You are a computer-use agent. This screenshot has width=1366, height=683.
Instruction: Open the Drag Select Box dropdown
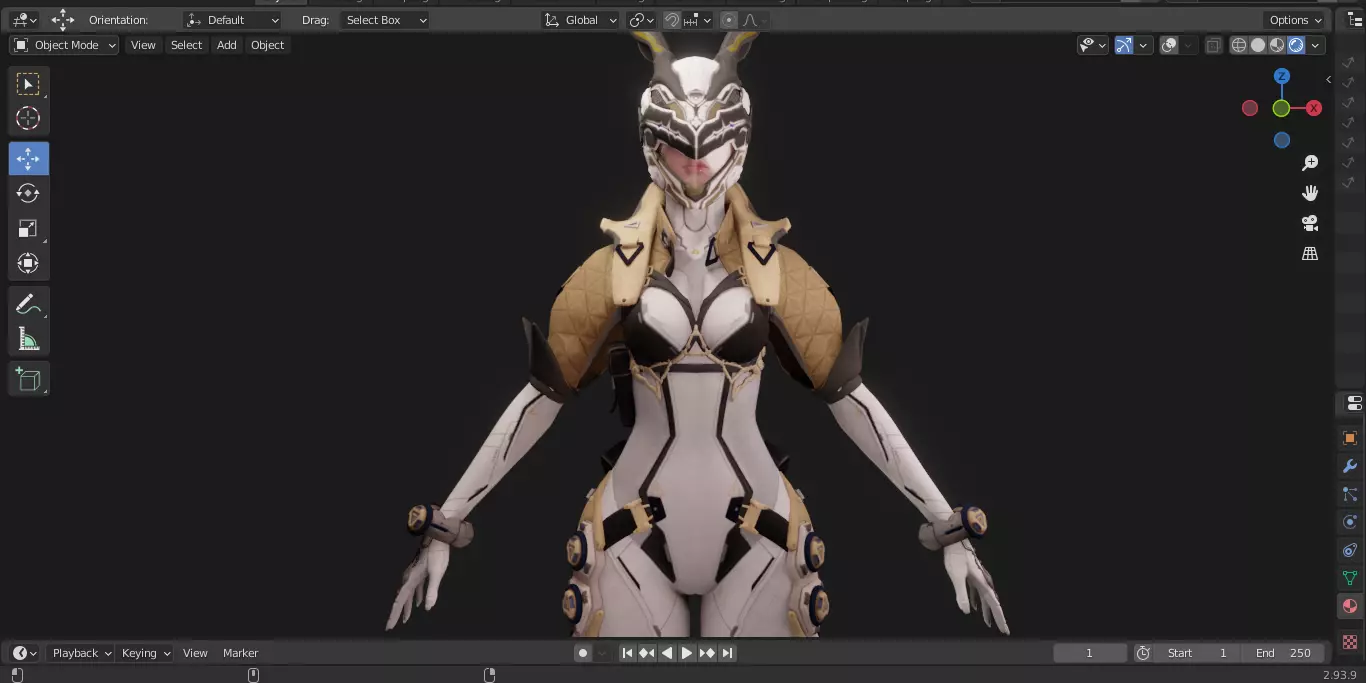click(x=385, y=20)
